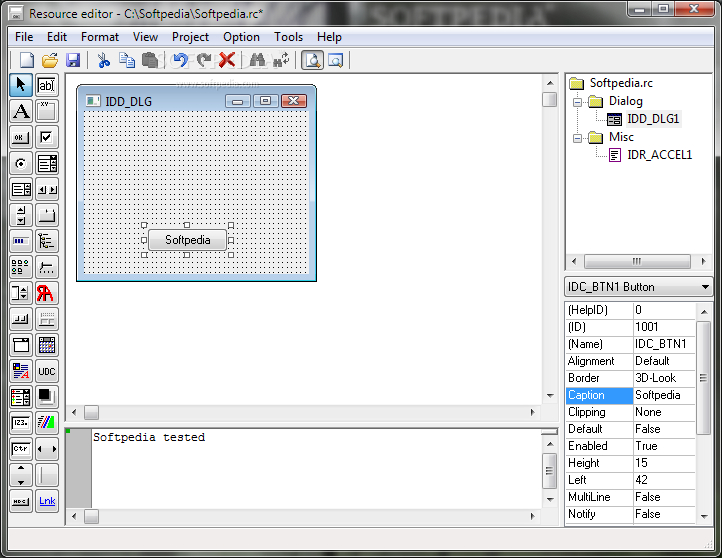Toggle the pressed preview magnifier button
Screen dimensions: 722x558
click(313, 60)
